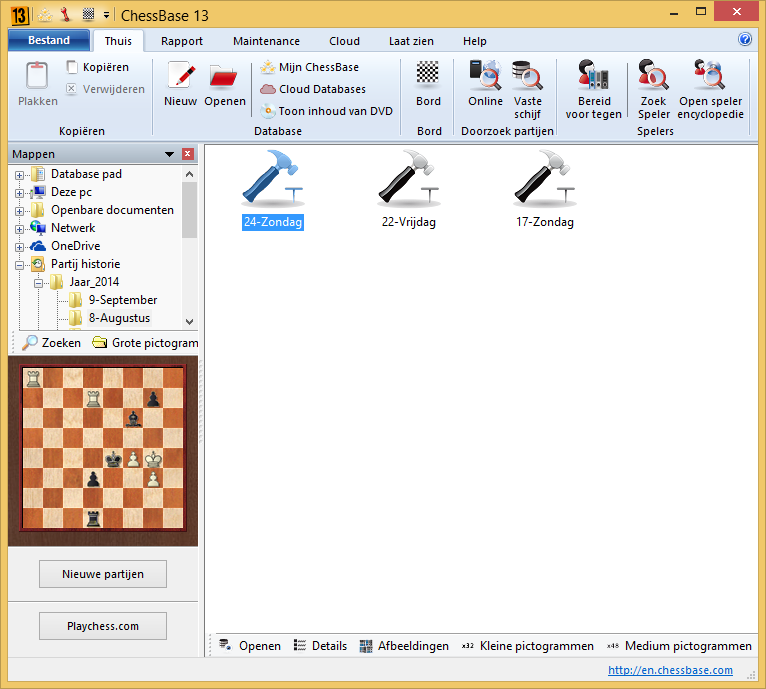This screenshot has width=766, height=689.
Task: Open the Bord chessboard icon
Action: click(428, 73)
